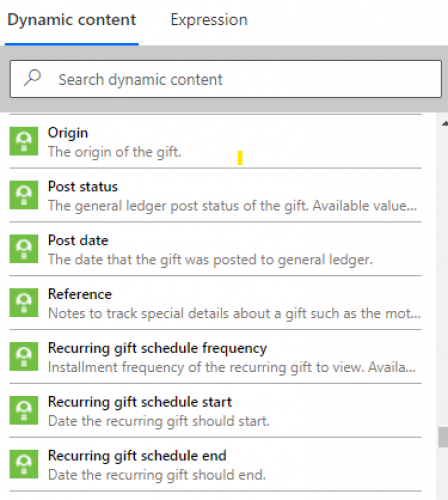Viewport: 448px width, 500px height.
Task: Click the icon beside Recurring gift schedule frequency
Action: [24, 356]
